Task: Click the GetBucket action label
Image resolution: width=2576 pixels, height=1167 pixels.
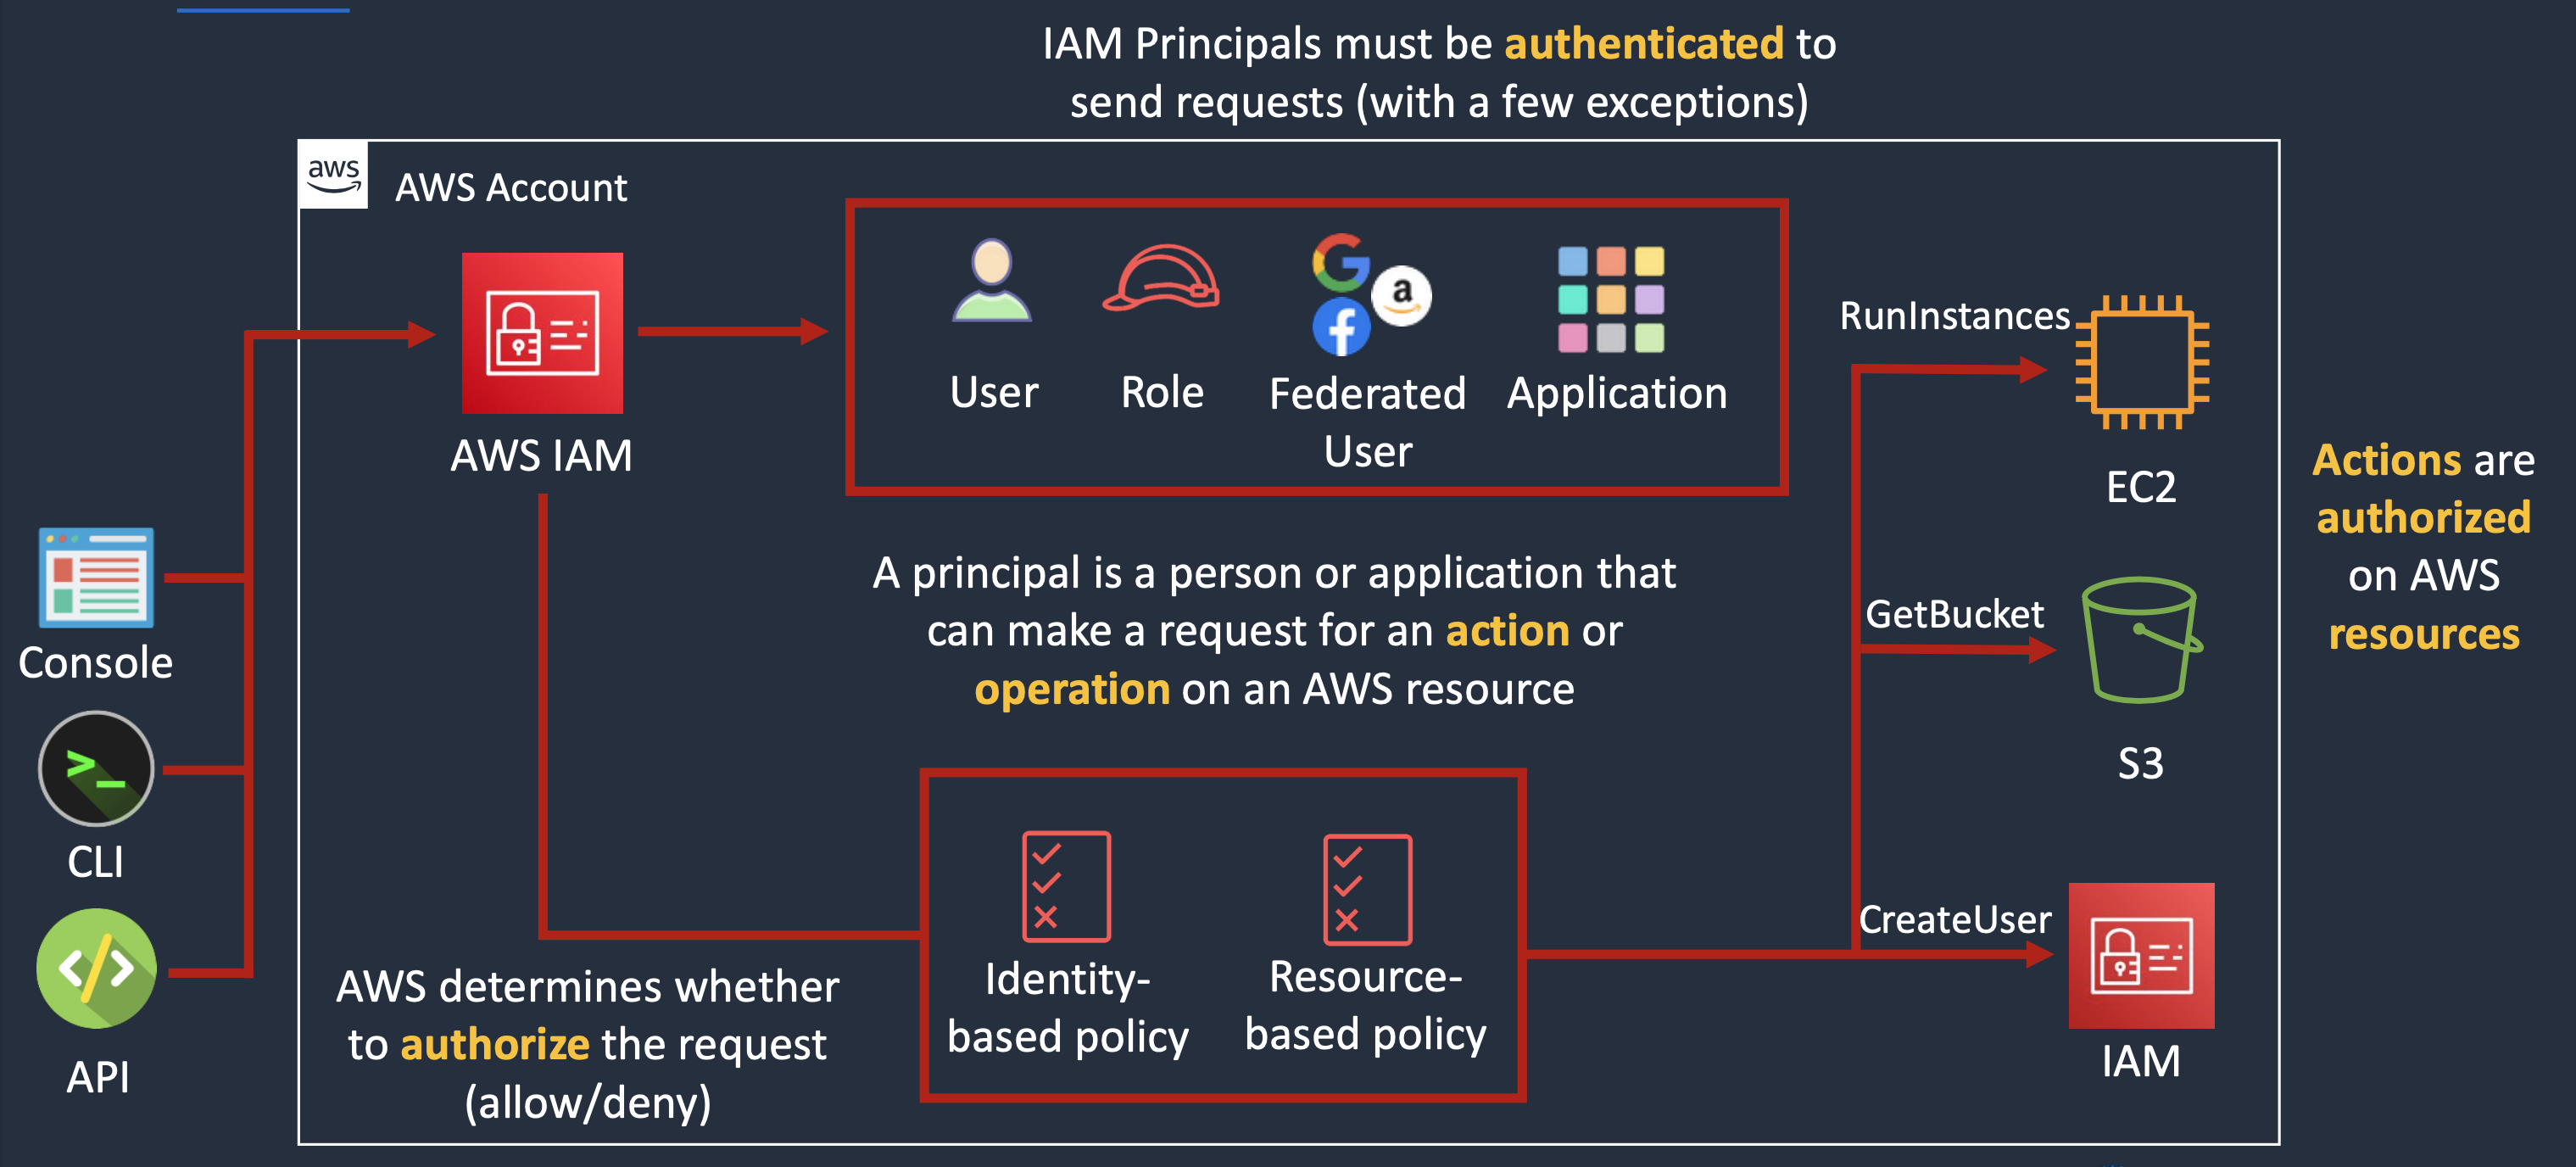Action: (x=1954, y=614)
